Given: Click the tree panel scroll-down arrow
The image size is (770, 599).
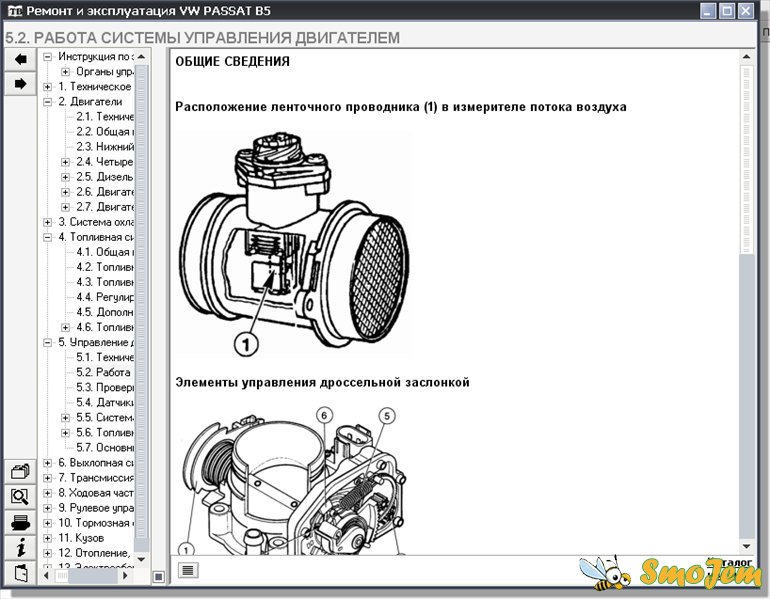Looking at the screenshot, I should click(141, 559).
